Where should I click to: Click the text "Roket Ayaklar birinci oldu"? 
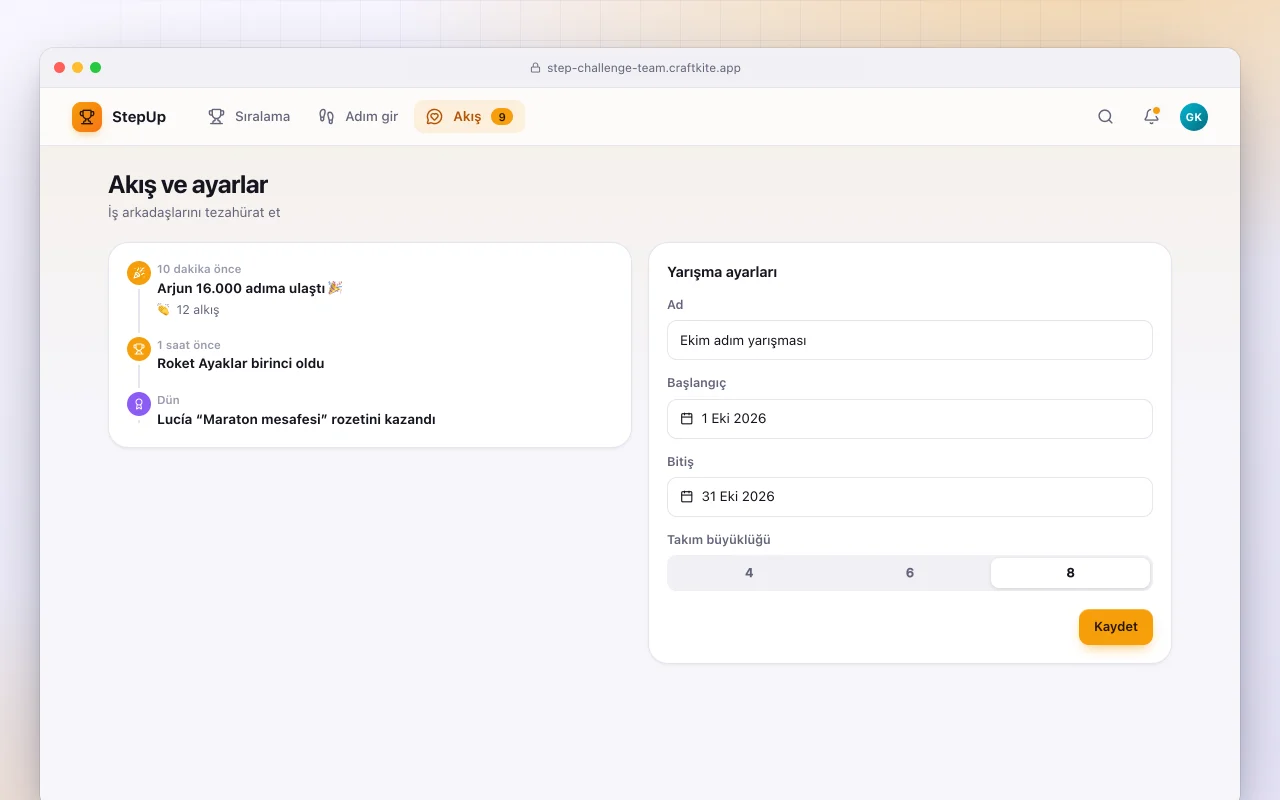(241, 364)
